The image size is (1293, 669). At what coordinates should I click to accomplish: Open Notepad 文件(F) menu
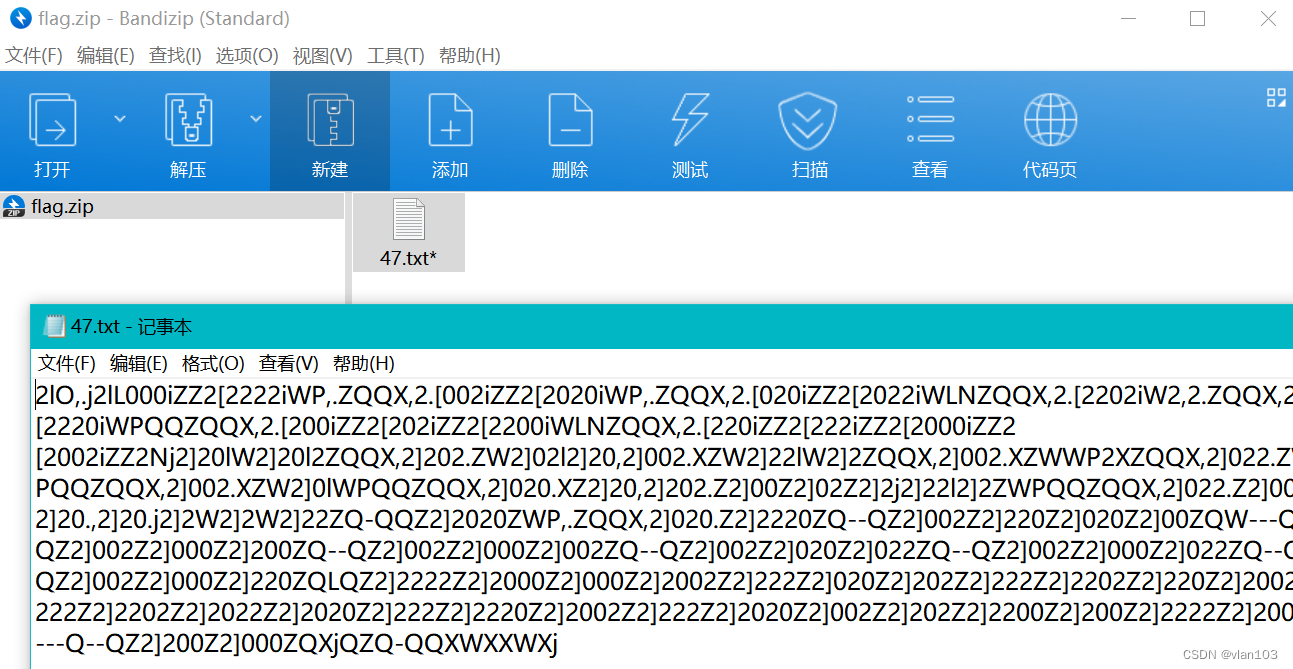coord(67,363)
